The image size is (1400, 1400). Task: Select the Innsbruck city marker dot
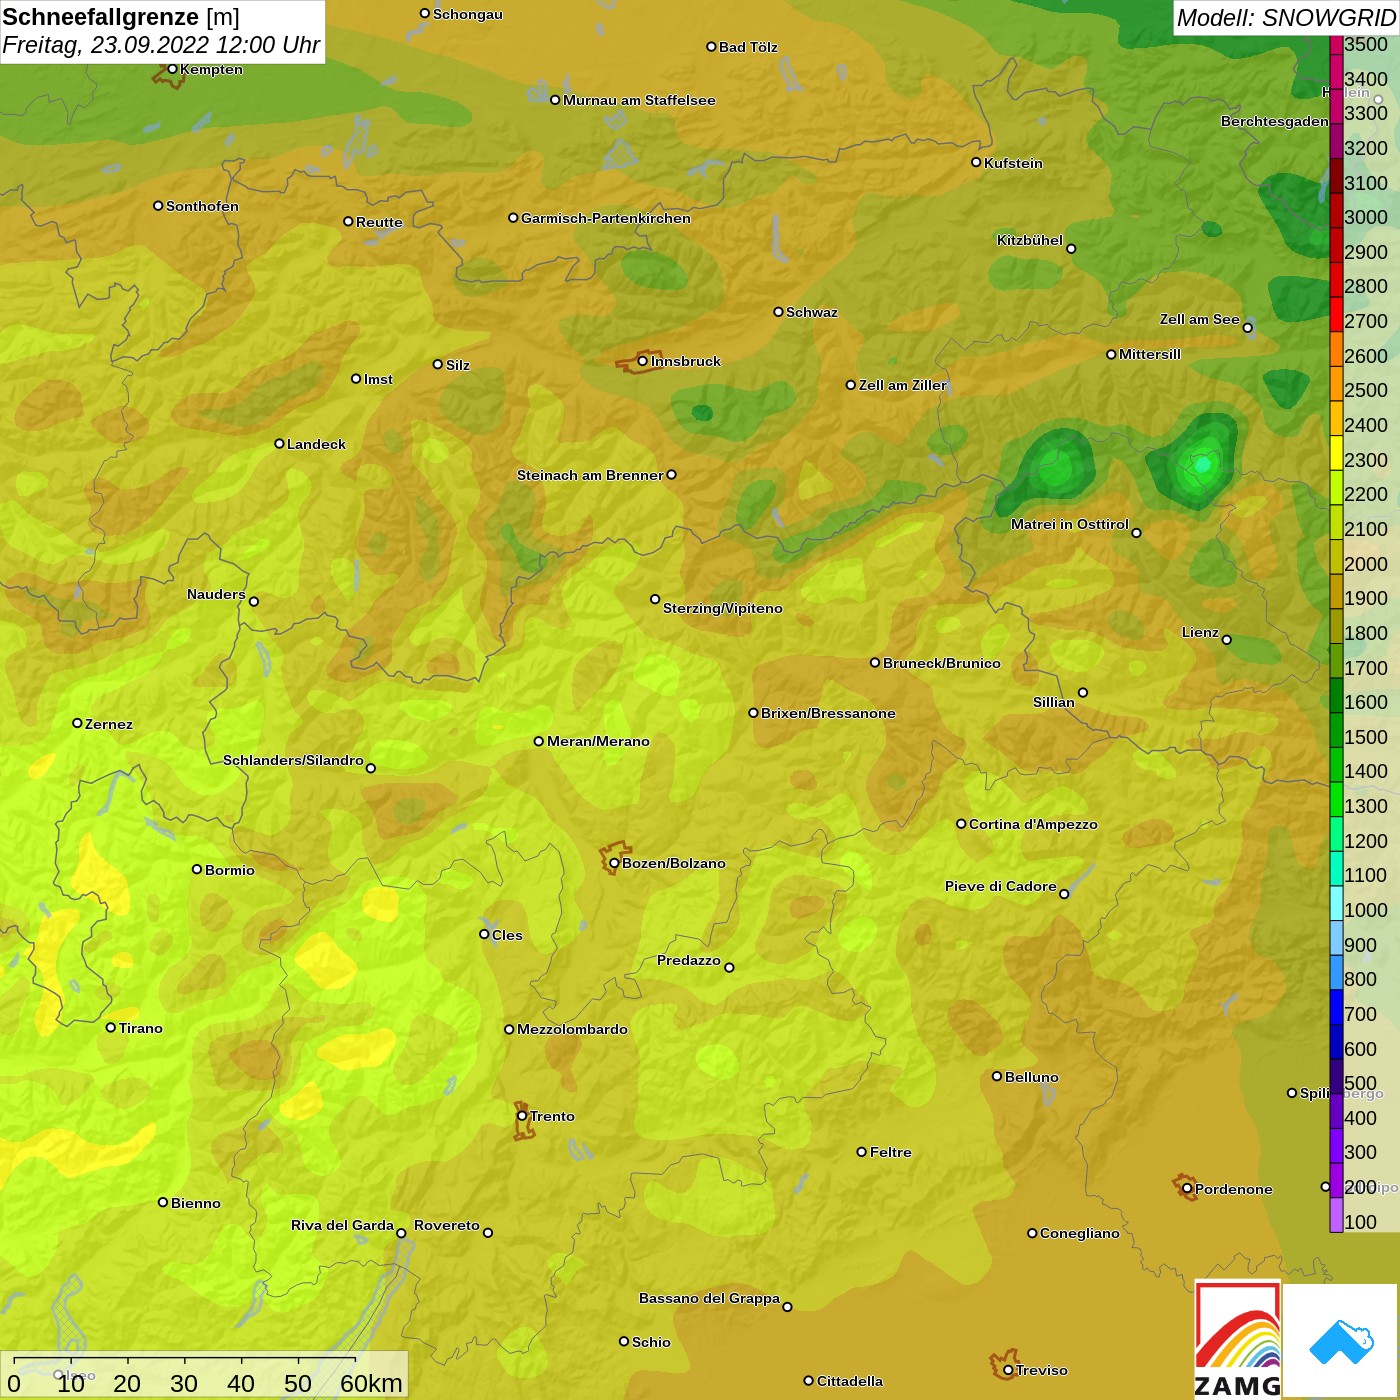[643, 361]
